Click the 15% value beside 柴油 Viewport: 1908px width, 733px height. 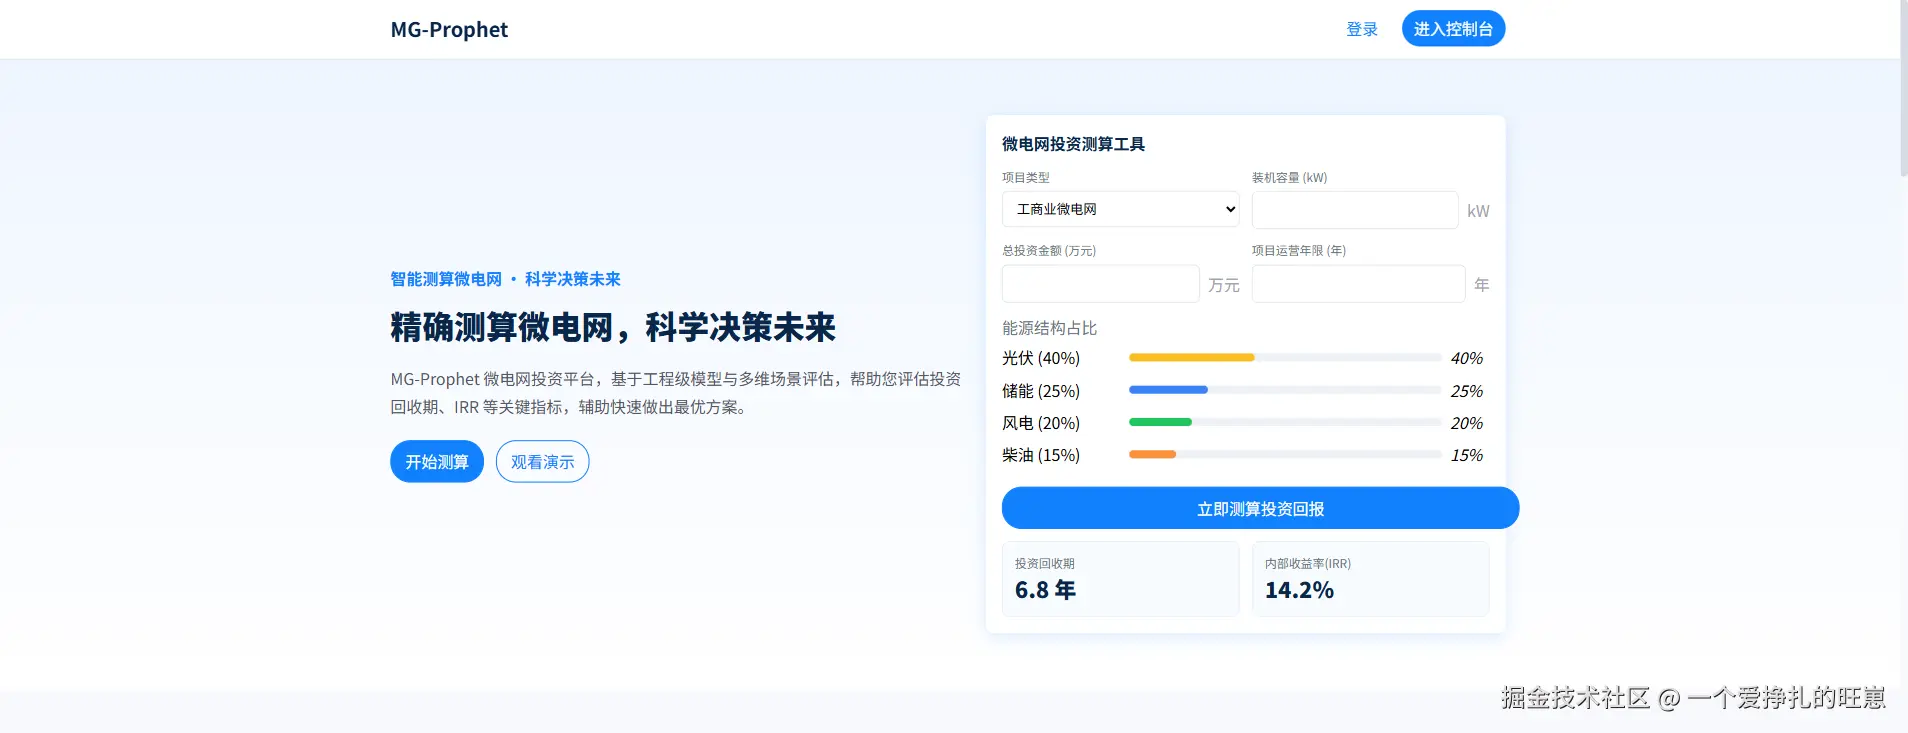pos(1466,455)
